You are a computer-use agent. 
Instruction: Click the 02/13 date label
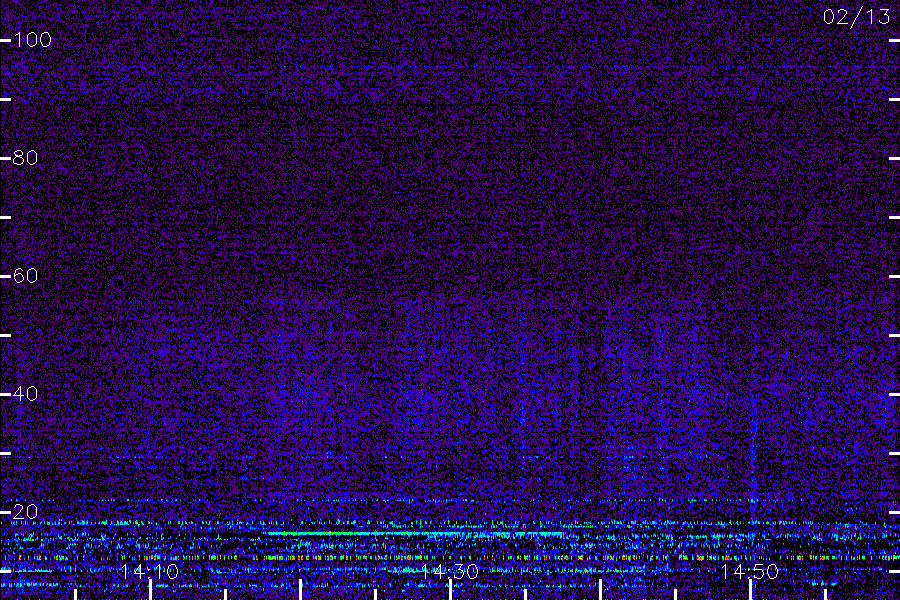point(856,17)
